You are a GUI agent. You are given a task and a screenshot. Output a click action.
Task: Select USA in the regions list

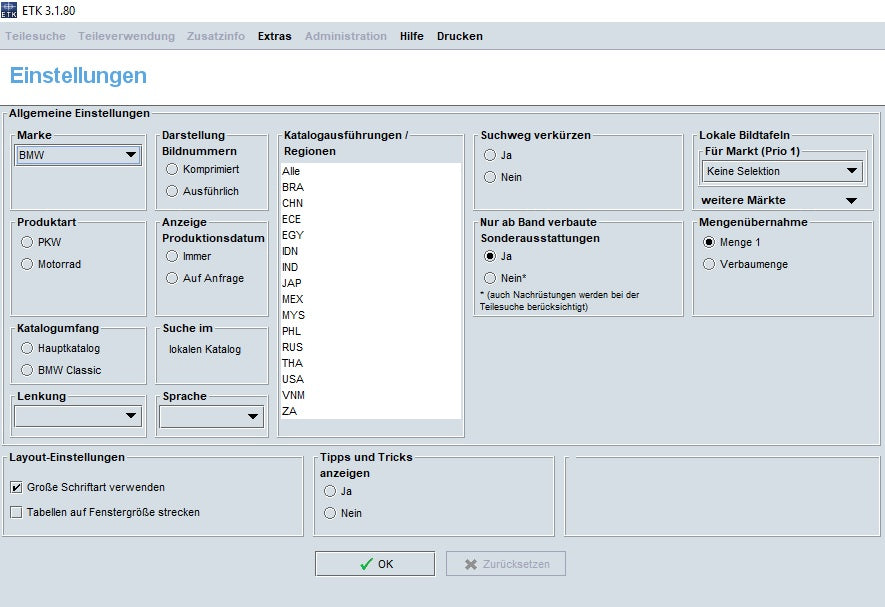(x=292, y=379)
